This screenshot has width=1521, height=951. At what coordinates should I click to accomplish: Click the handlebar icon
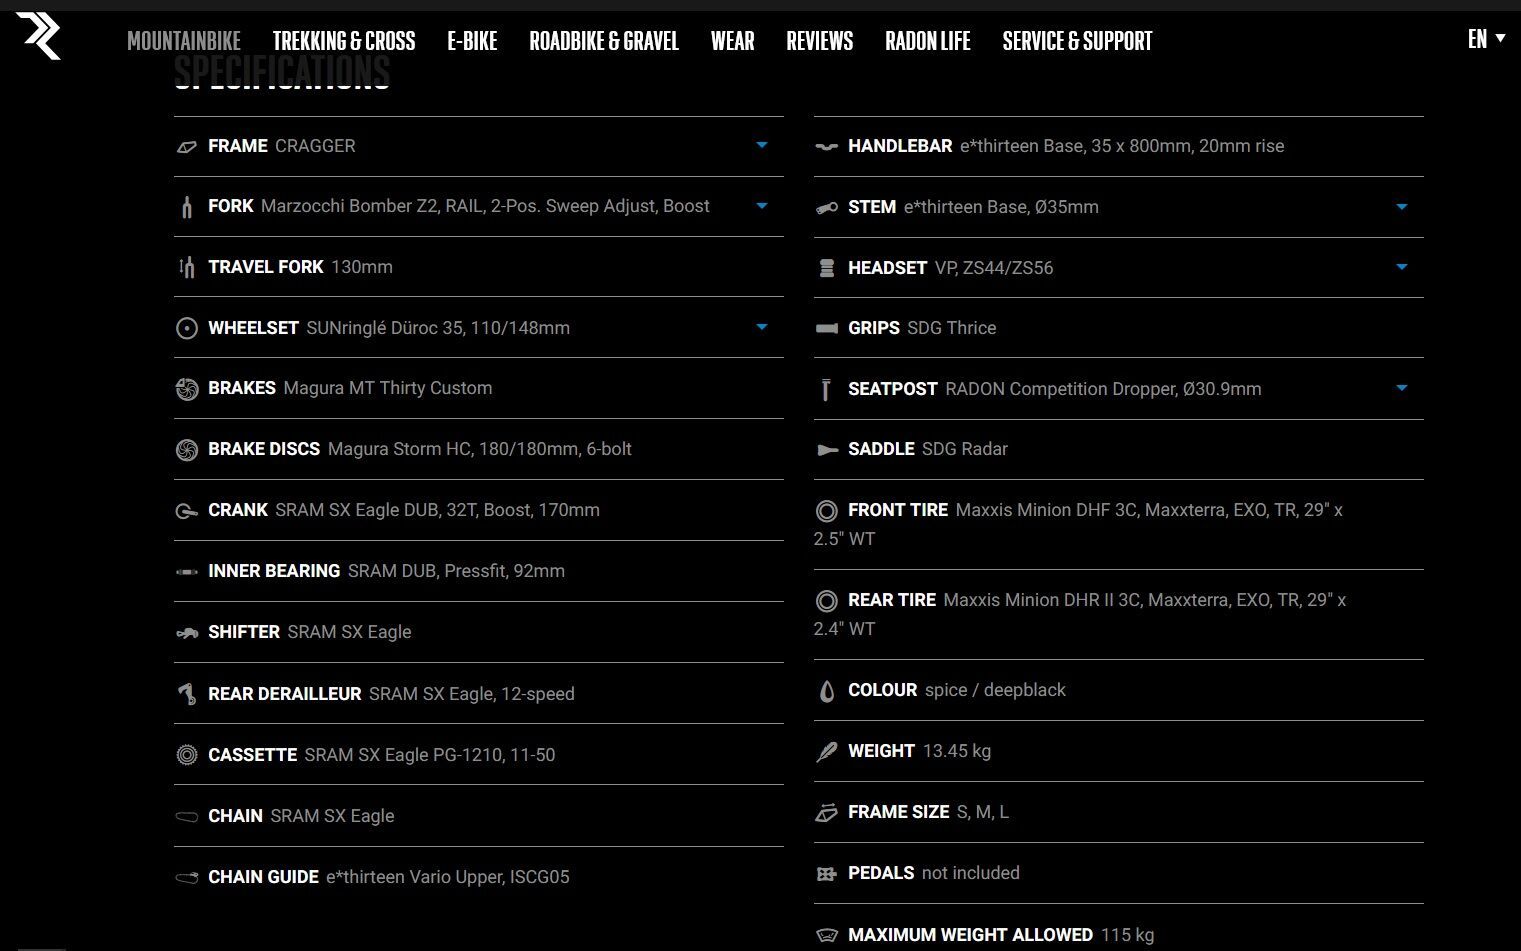(827, 147)
